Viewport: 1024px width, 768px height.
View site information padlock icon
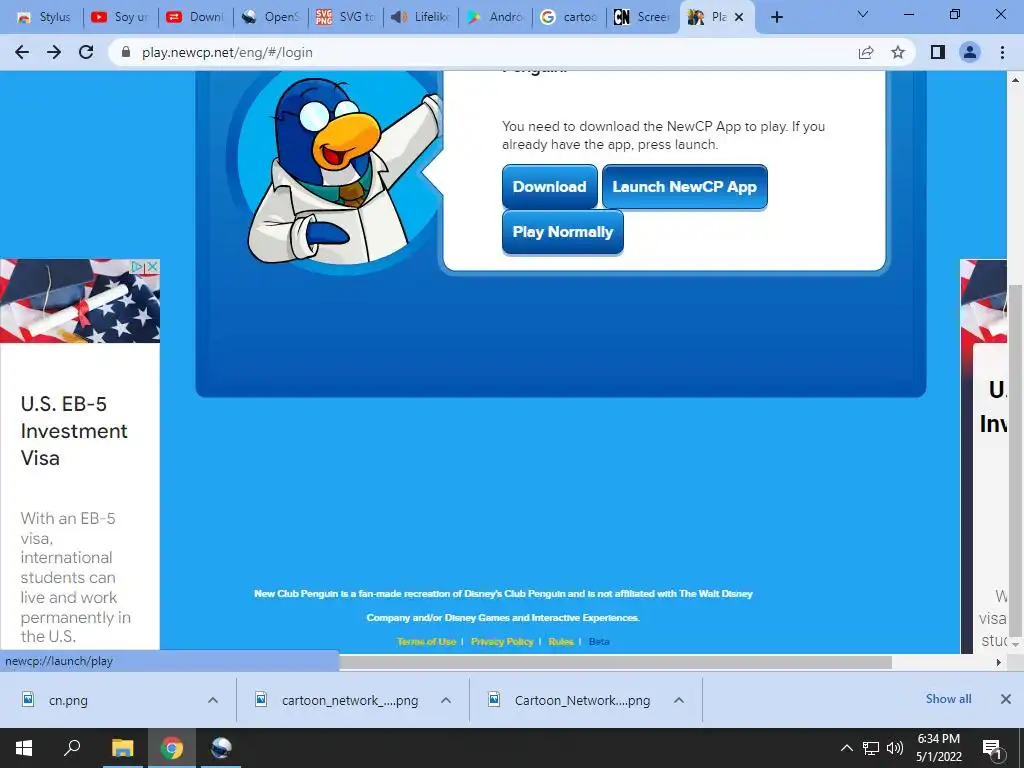[x=126, y=52]
